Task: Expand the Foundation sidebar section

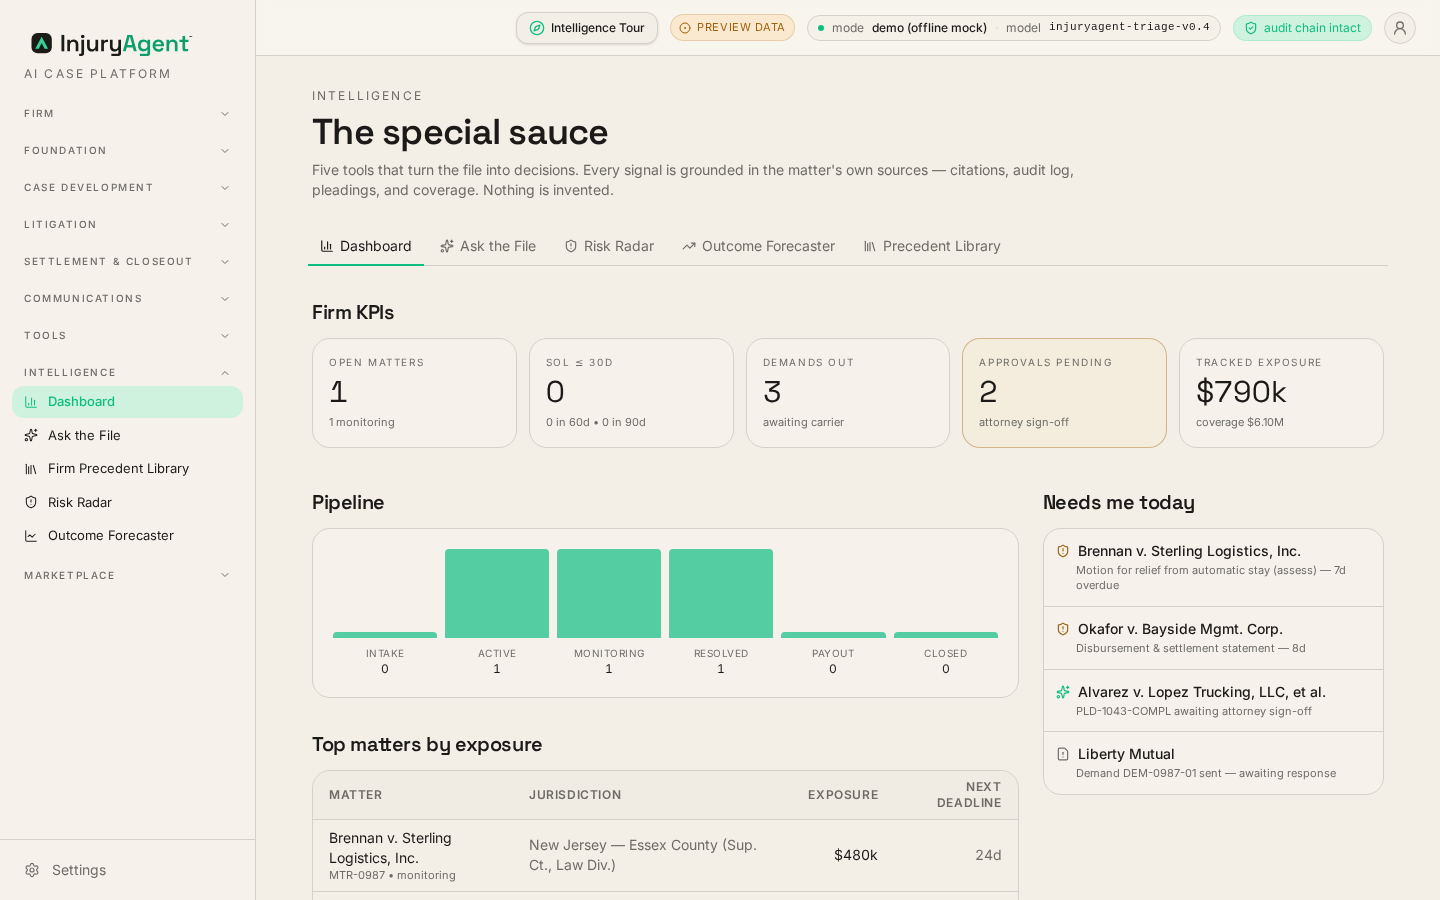Action: pyautogui.click(x=127, y=151)
